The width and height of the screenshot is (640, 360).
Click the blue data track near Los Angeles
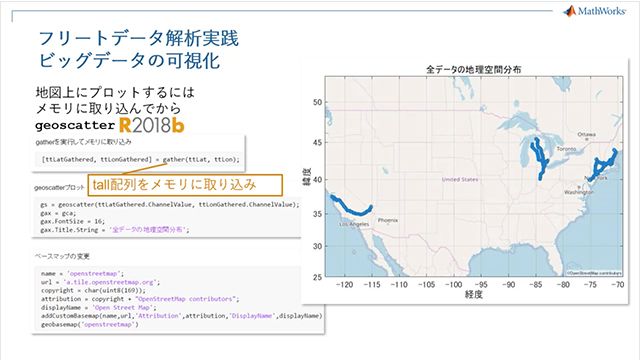pos(351,207)
